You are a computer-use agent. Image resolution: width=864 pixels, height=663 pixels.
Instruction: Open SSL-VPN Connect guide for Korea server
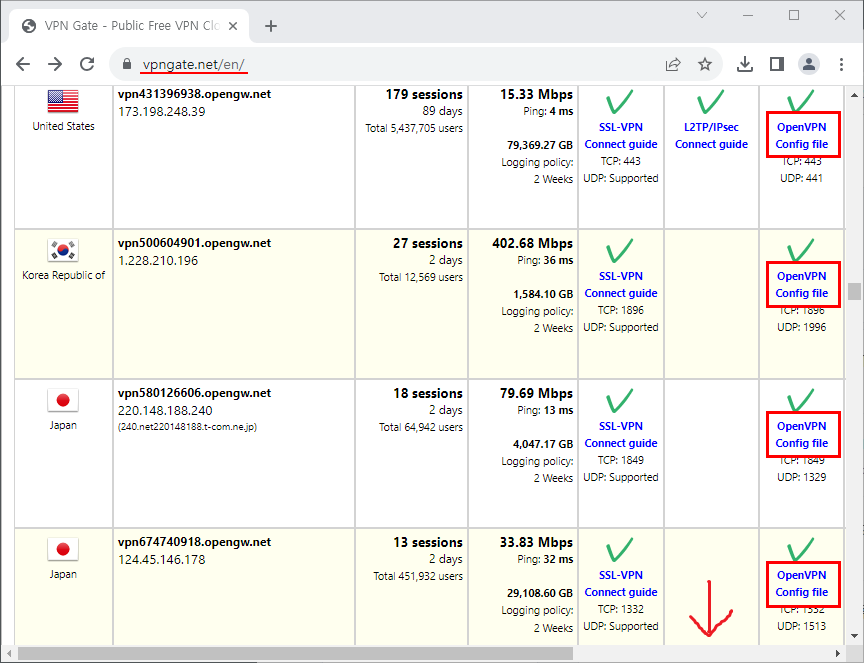click(620, 284)
